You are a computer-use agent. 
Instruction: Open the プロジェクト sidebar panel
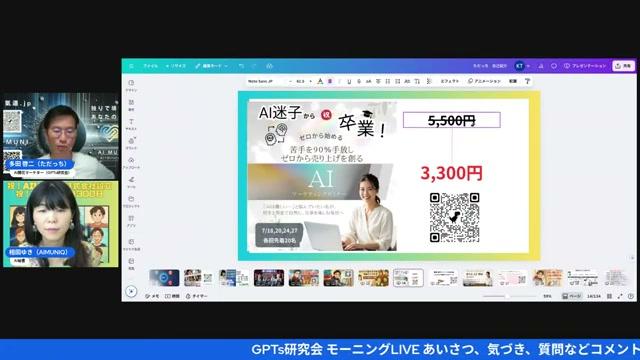coord(131,202)
